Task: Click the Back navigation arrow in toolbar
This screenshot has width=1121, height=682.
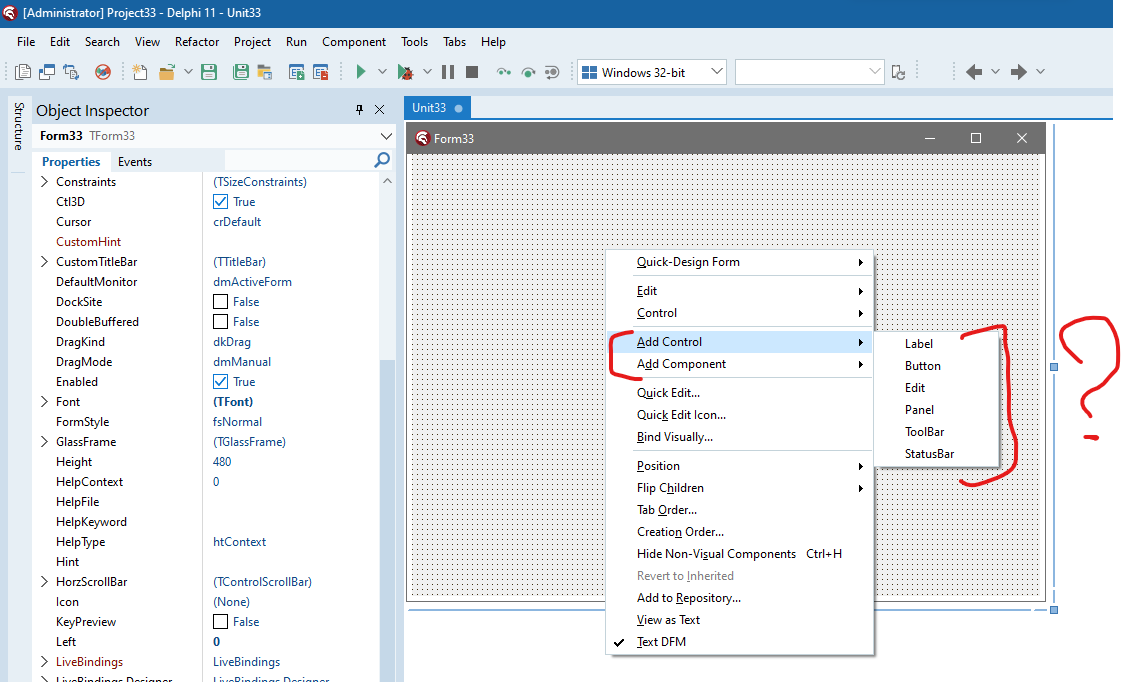Action: click(974, 72)
